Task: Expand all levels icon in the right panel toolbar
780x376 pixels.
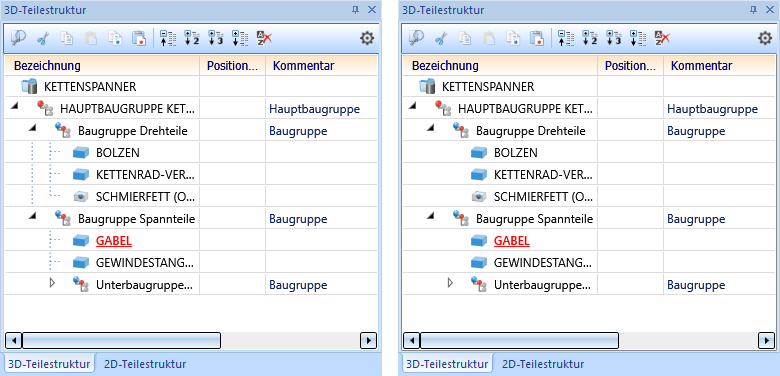Action: pyautogui.click(x=638, y=38)
